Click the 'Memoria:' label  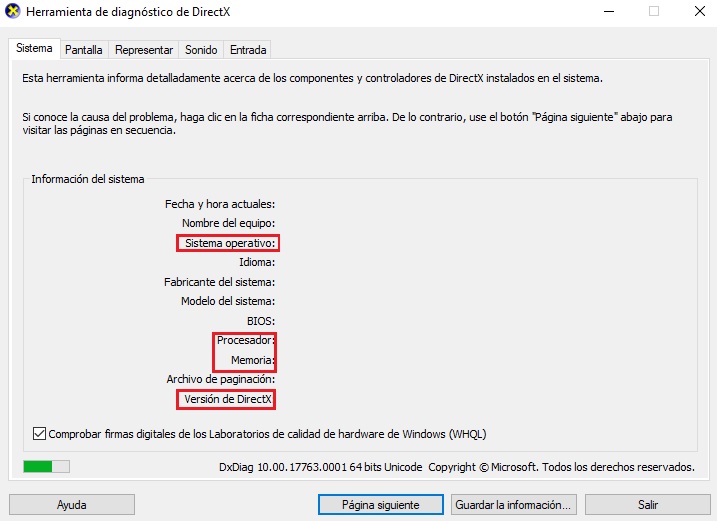[x=253, y=360]
